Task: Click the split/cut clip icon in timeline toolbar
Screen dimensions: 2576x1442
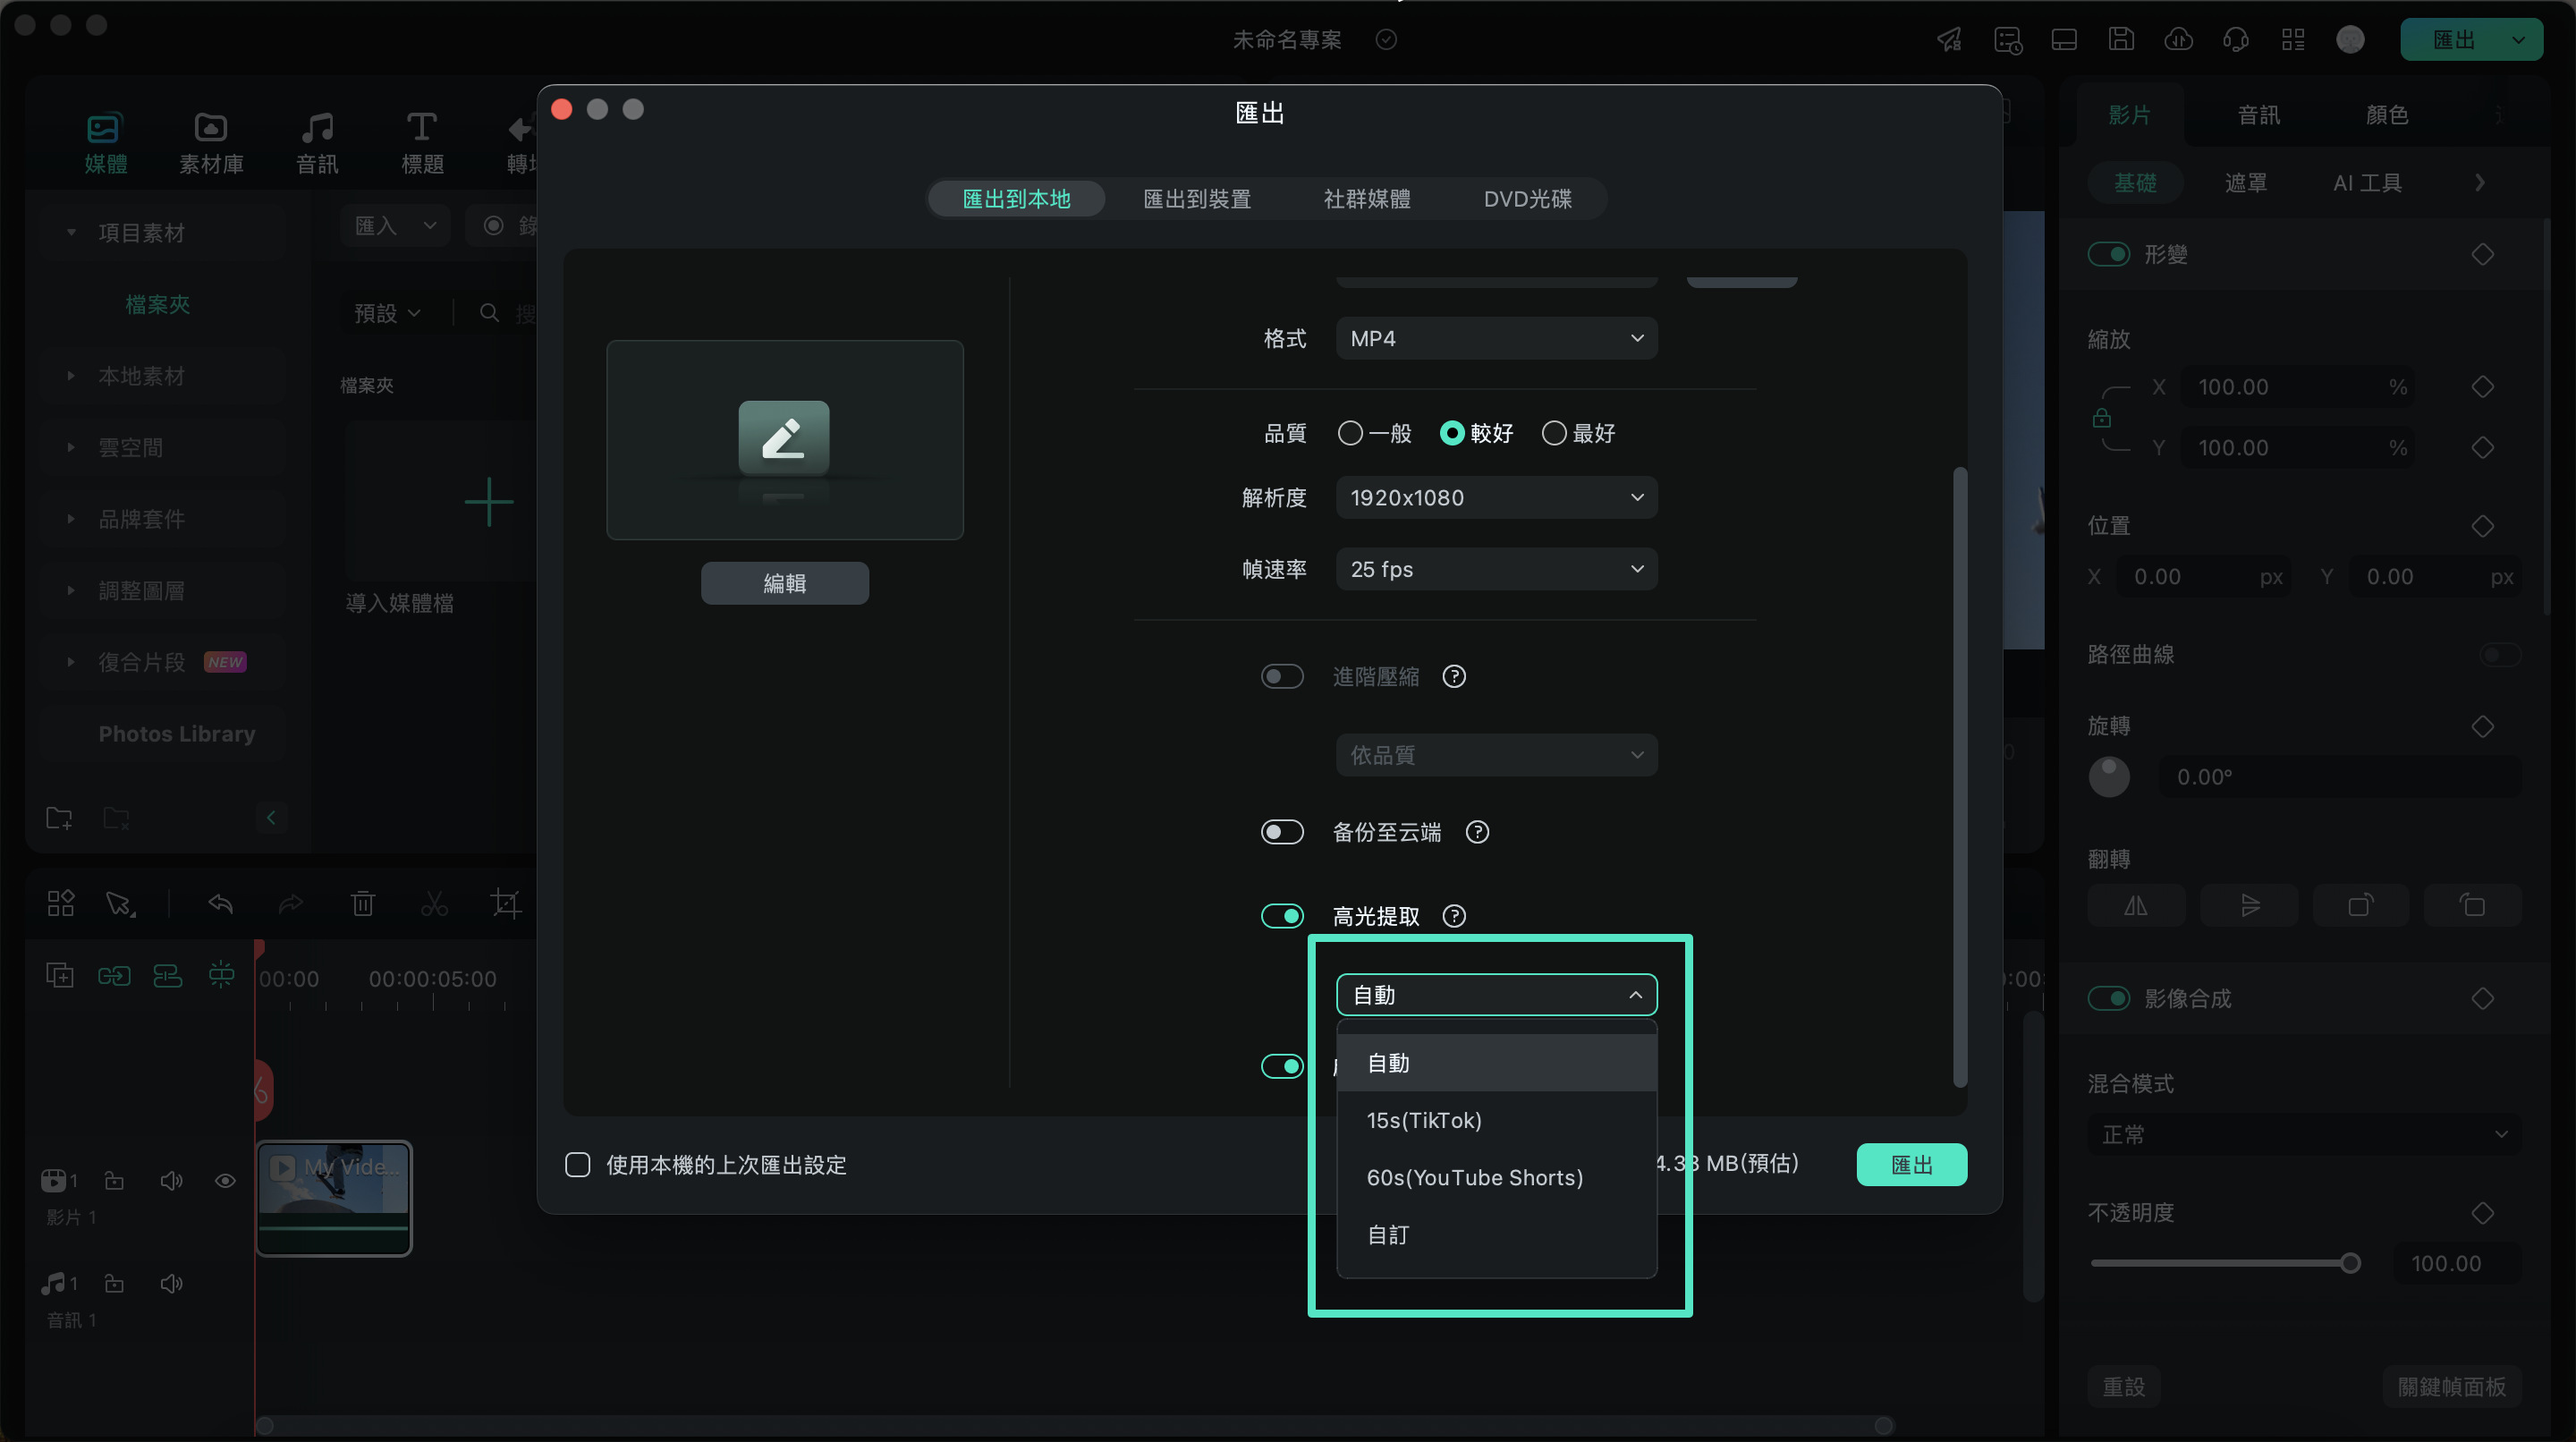Action: (432, 904)
